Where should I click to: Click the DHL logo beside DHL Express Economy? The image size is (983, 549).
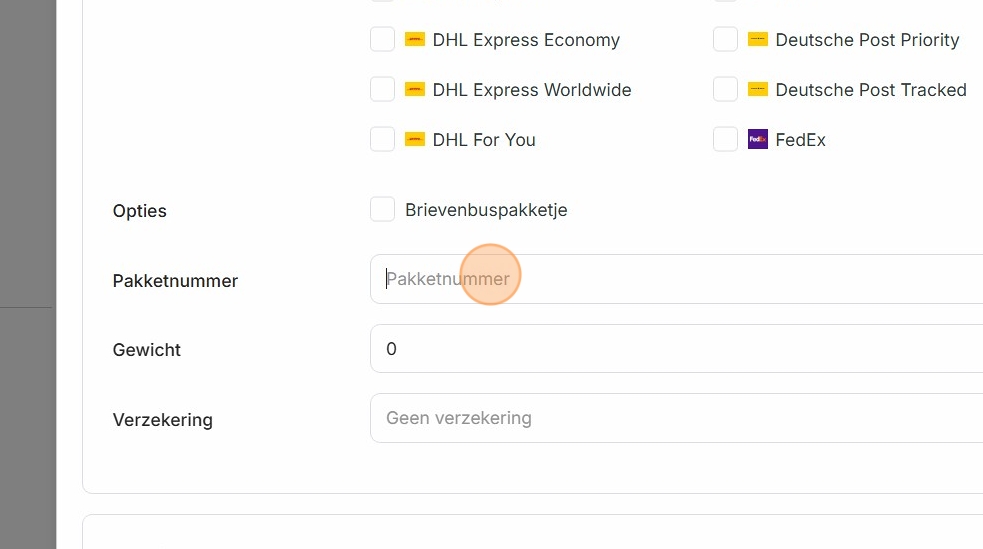coord(415,40)
